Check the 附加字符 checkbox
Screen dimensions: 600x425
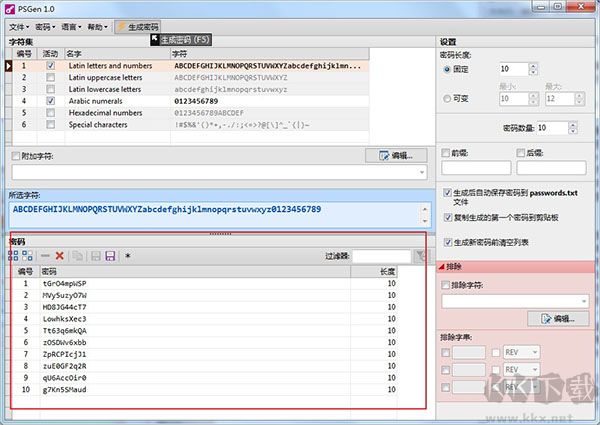tap(16, 156)
